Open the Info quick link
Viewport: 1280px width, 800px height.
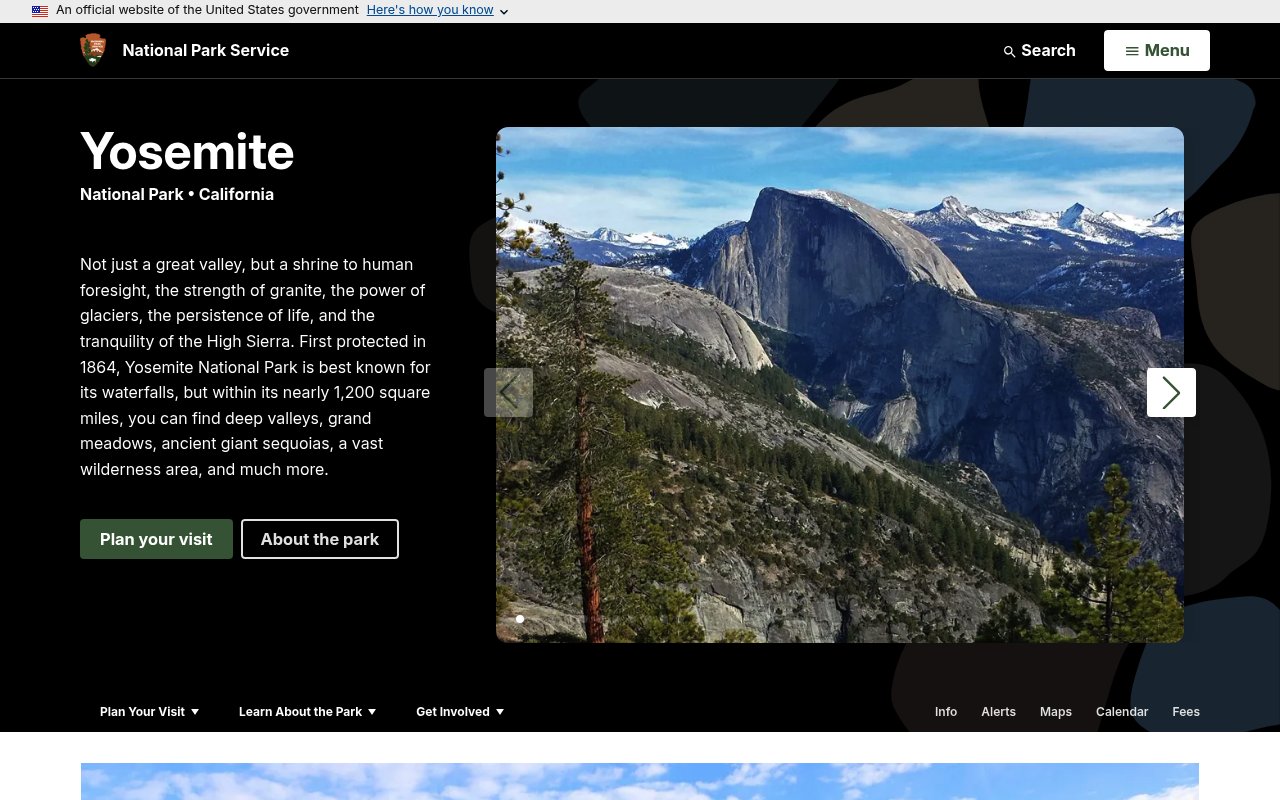click(946, 712)
